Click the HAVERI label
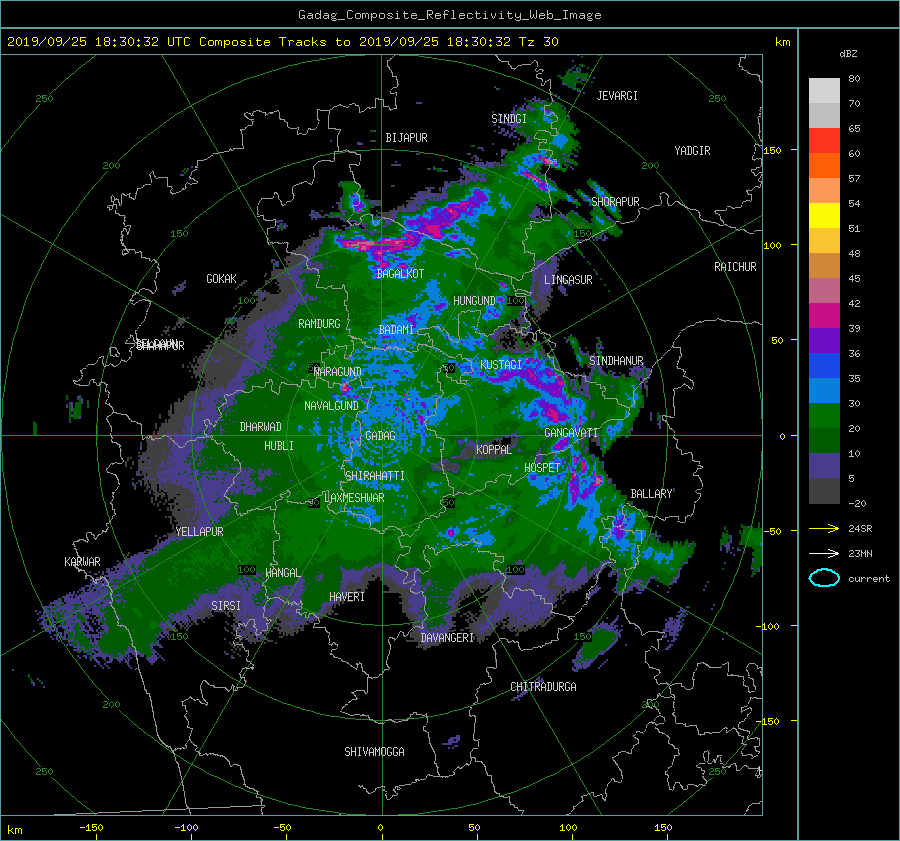The image size is (900, 841). [347, 597]
